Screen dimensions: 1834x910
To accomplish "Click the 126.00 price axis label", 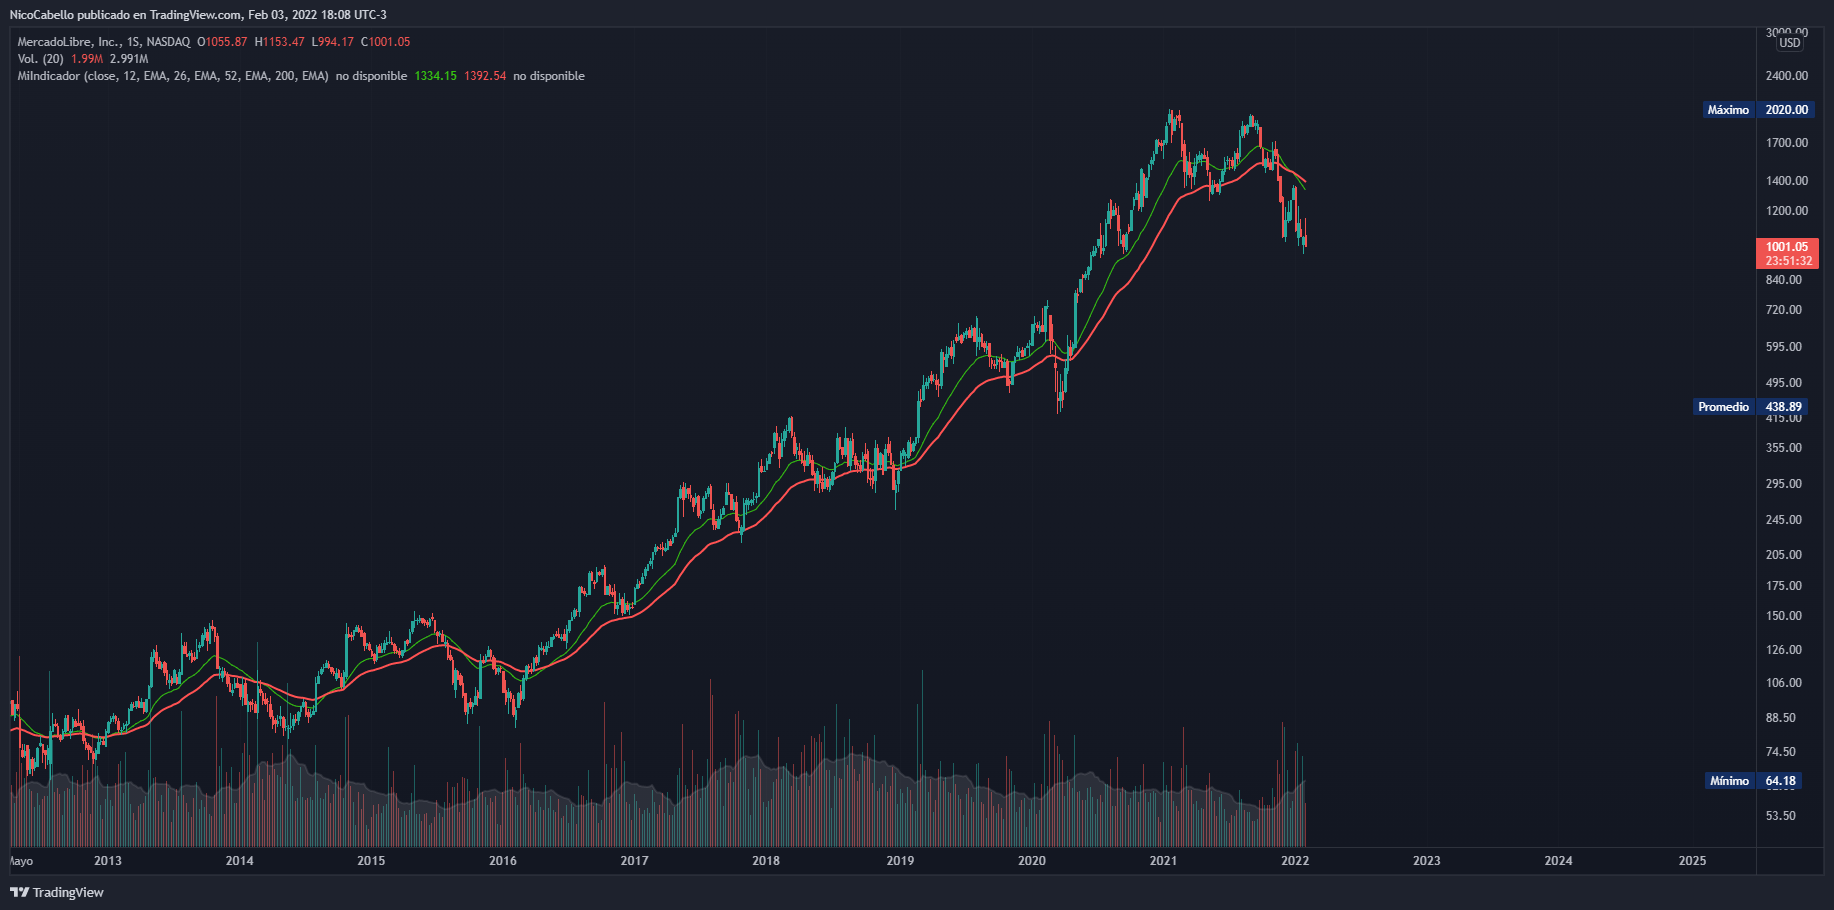I will 1784,650.
